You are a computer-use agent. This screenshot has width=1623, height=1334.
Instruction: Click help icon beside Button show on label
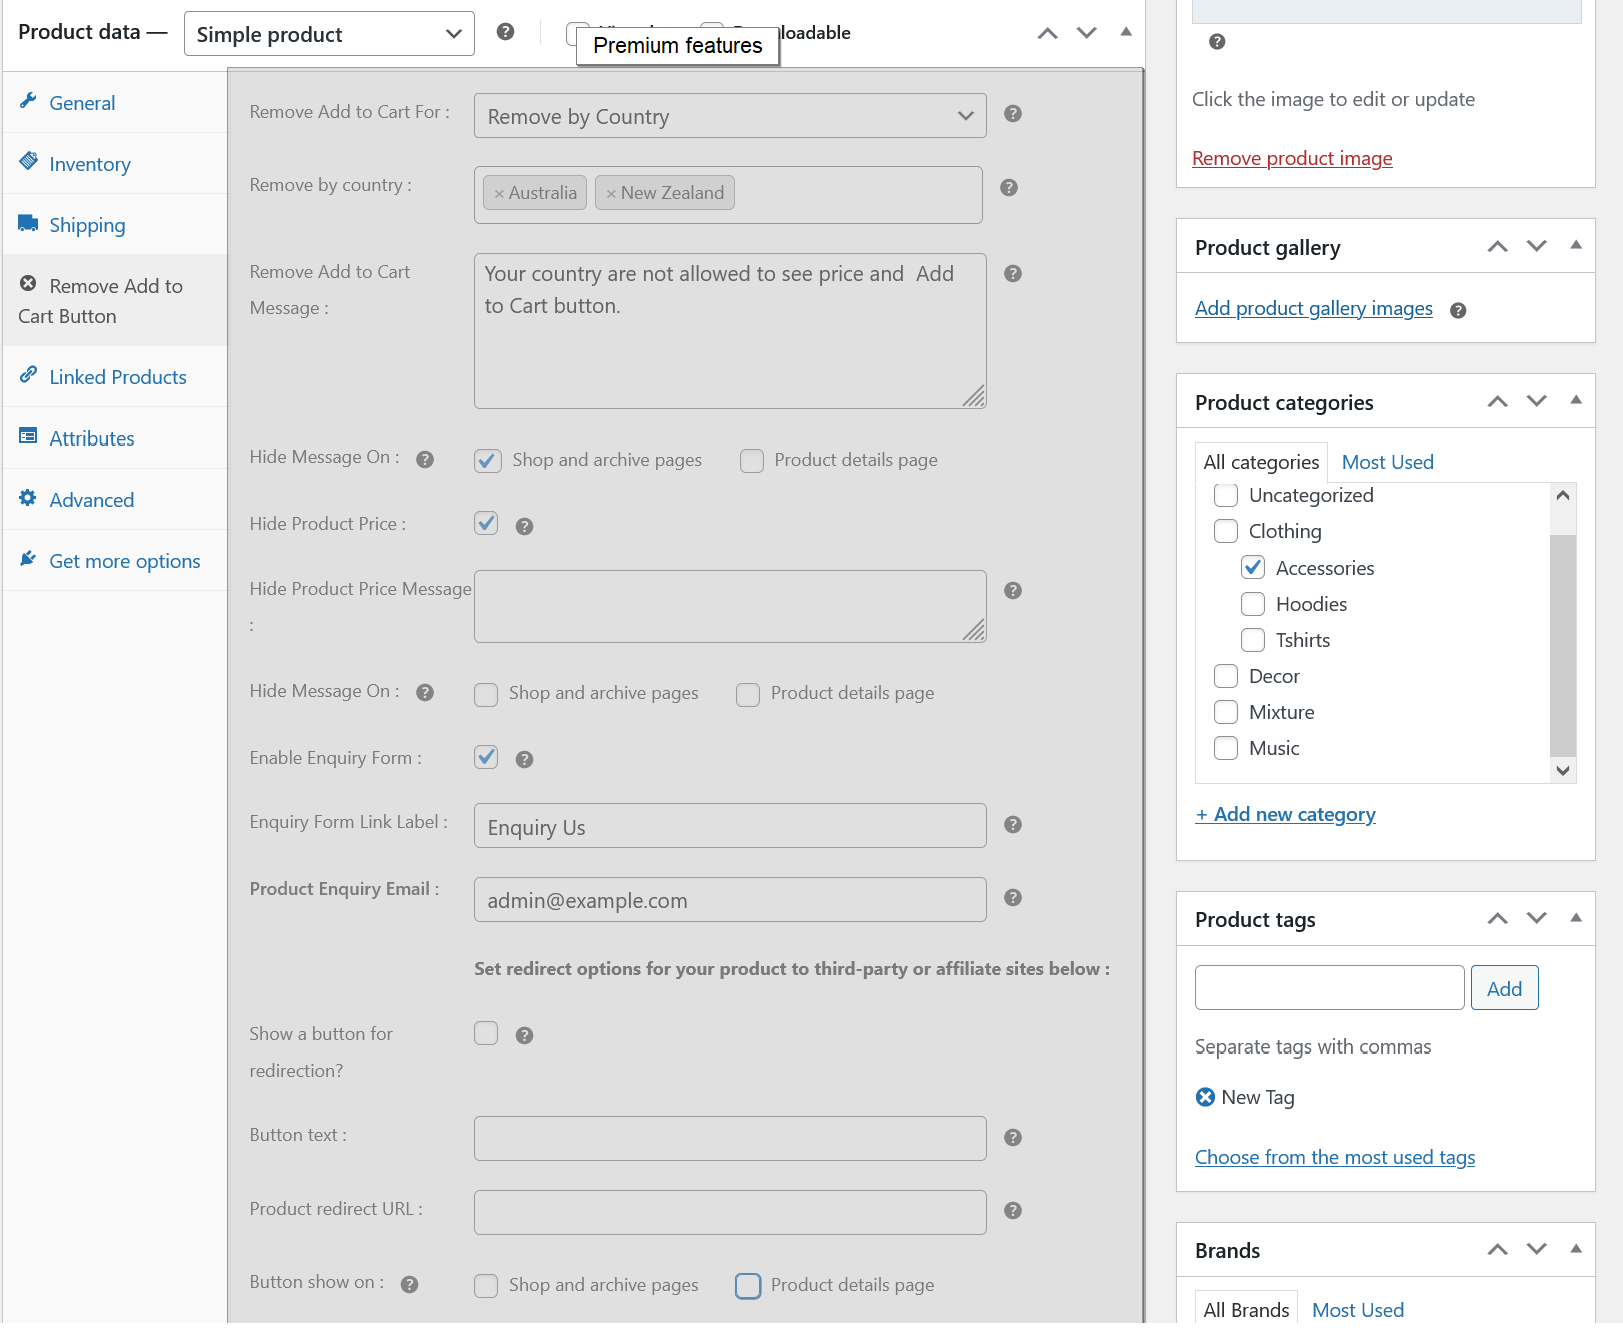coord(409,1285)
